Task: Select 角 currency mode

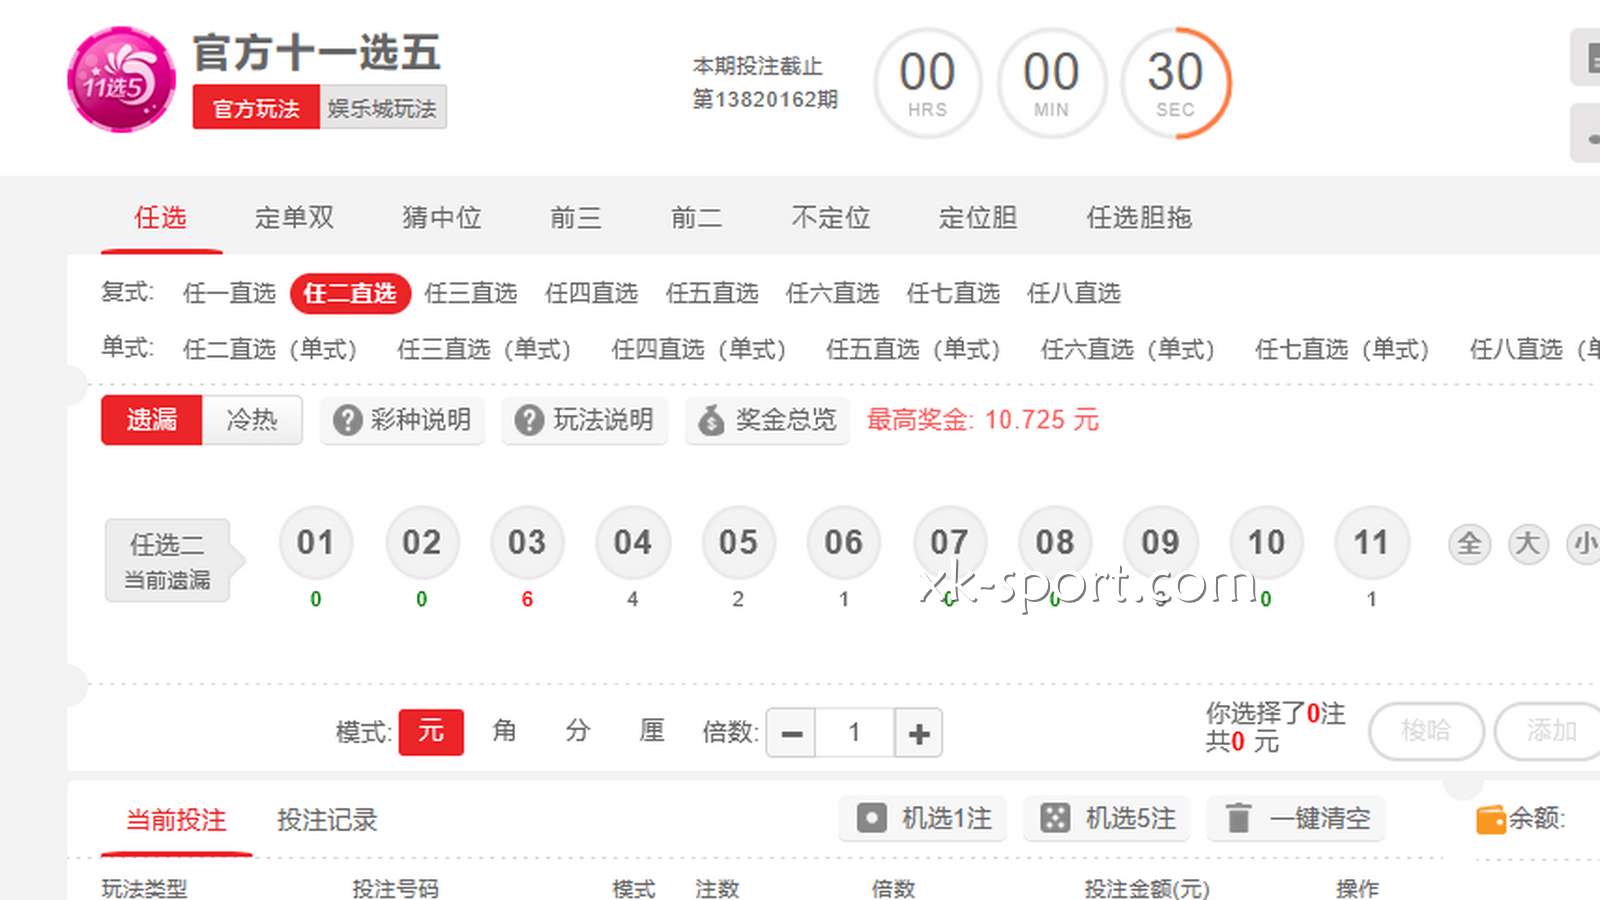Action: 505,731
